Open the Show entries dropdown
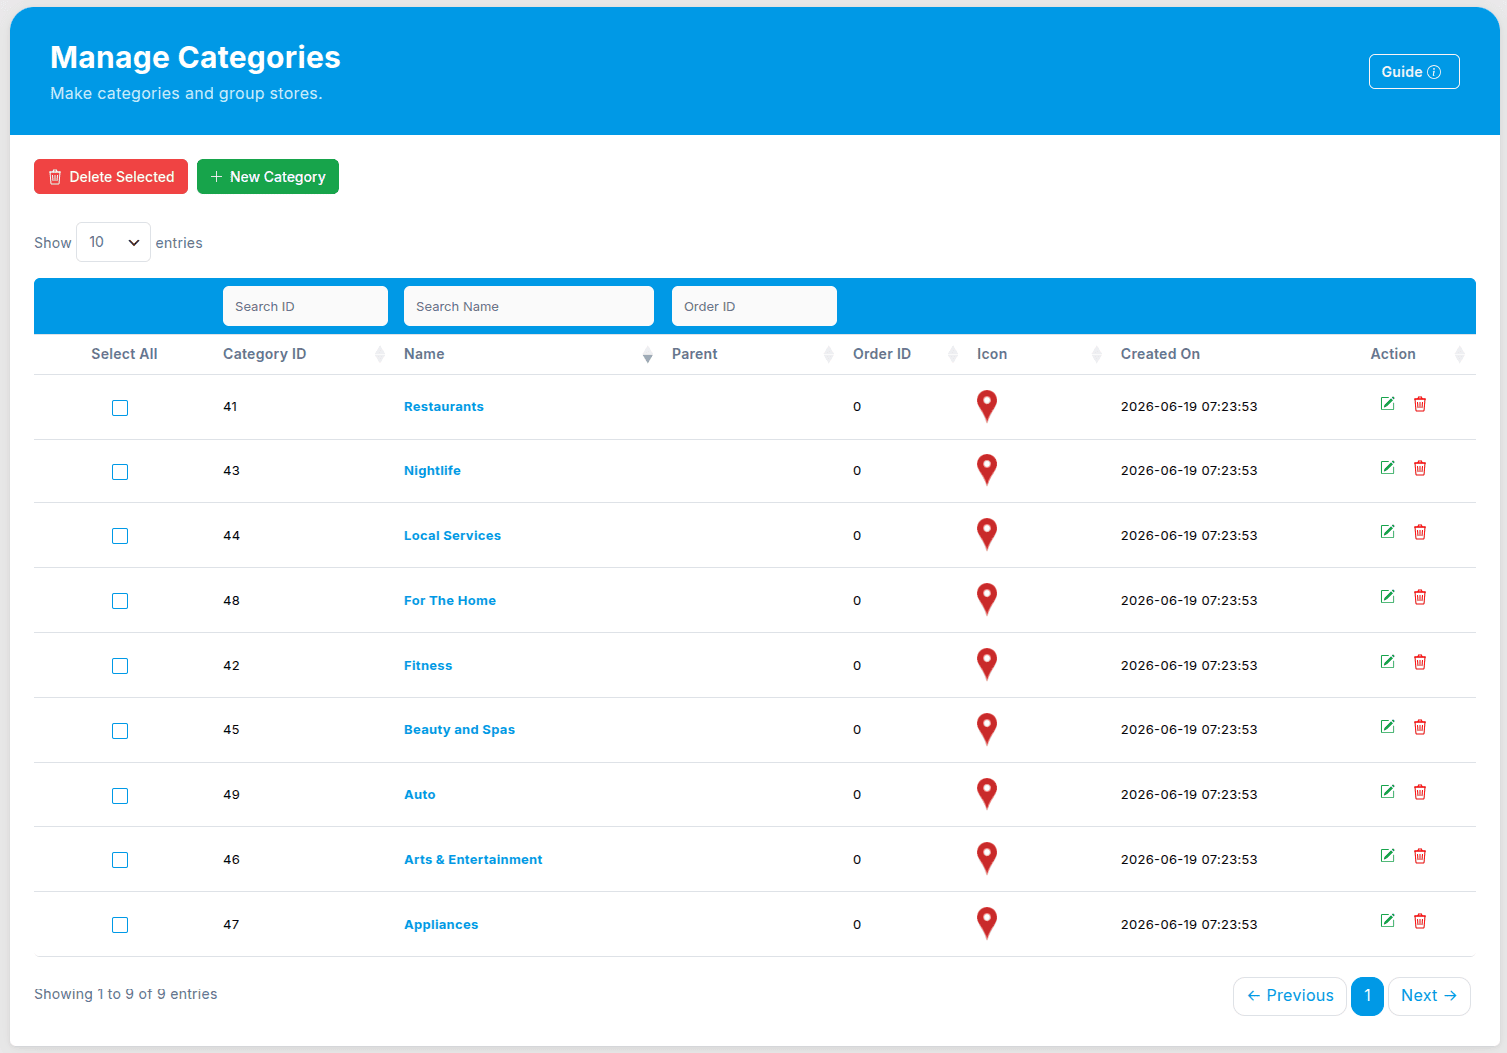The image size is (1507, 1053). tap(113, 242)
